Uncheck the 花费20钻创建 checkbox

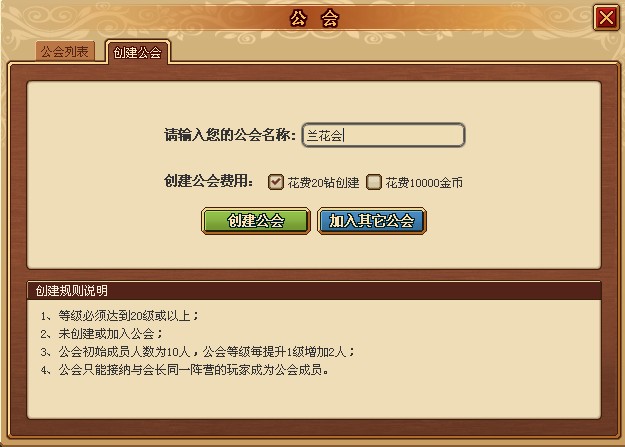click(x=275, y=182)
